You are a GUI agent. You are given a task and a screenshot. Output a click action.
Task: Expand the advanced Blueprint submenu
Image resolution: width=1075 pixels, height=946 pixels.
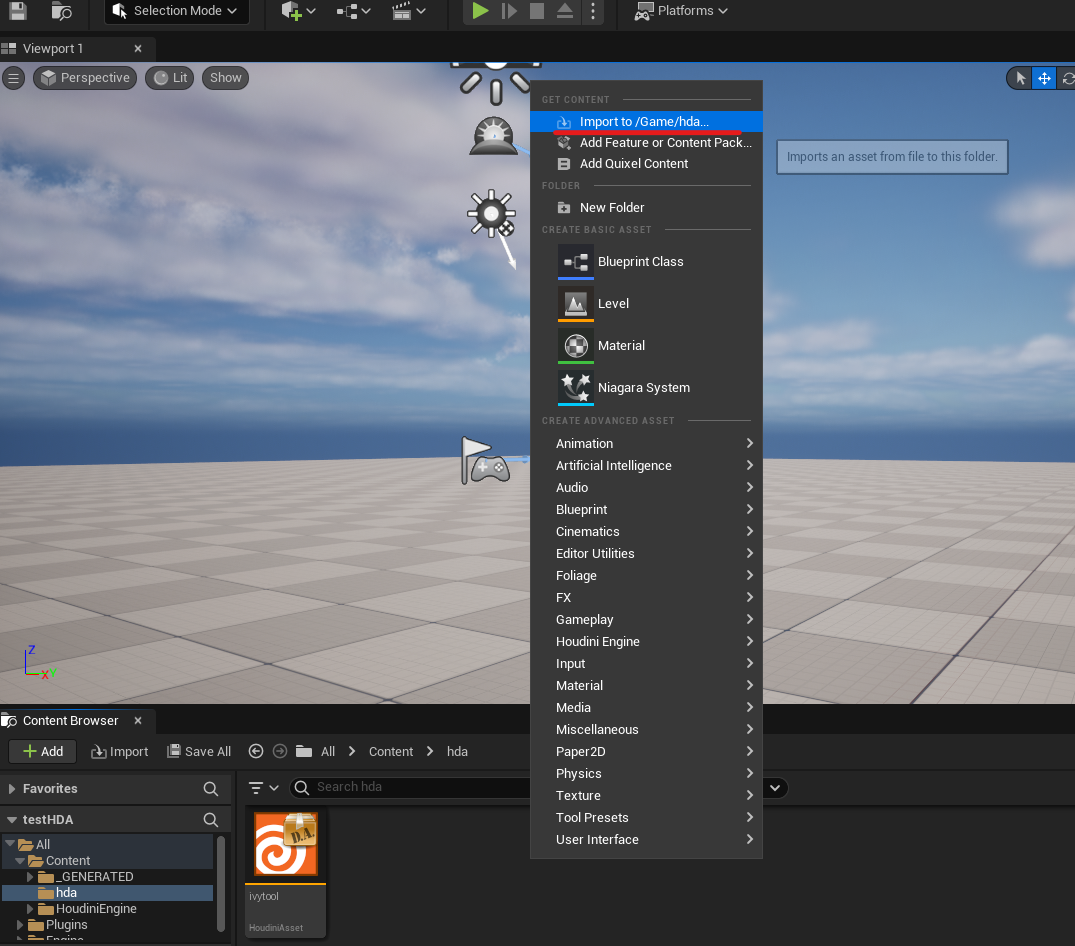click(x=646, y=509)
